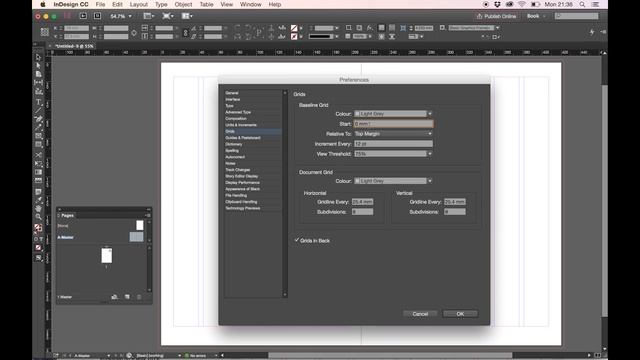Viewport: 640px width, 360px height.
Task: Click the edit page size icon in Pages panel
Action: (115, 297)
